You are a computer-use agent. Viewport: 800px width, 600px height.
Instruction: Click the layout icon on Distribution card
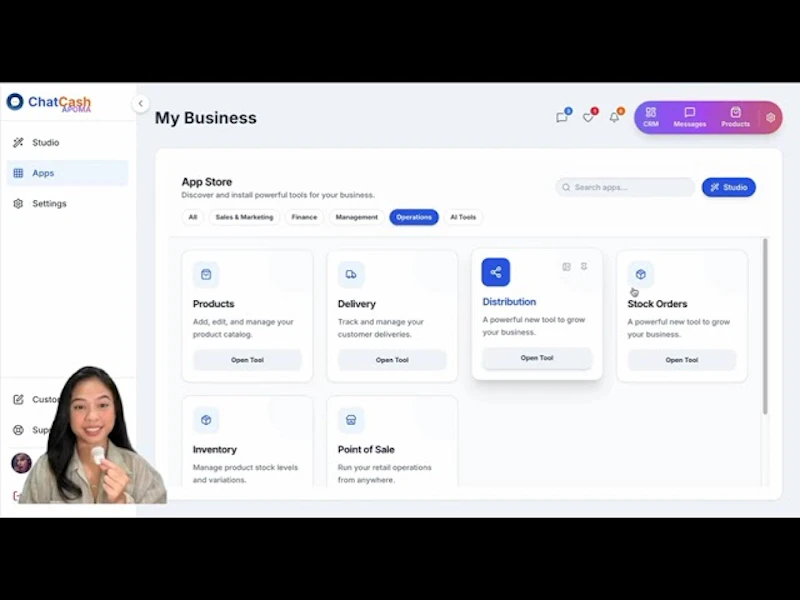pyautogui.click(x=566, y=267)
